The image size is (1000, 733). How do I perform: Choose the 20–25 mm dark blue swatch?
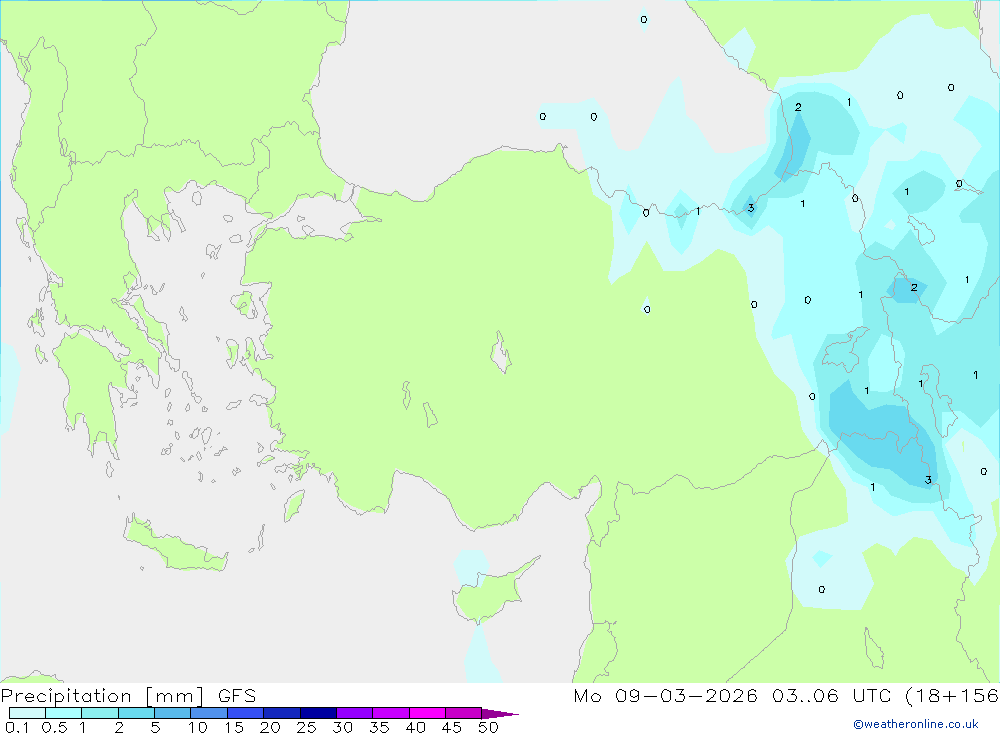(281, 713)
